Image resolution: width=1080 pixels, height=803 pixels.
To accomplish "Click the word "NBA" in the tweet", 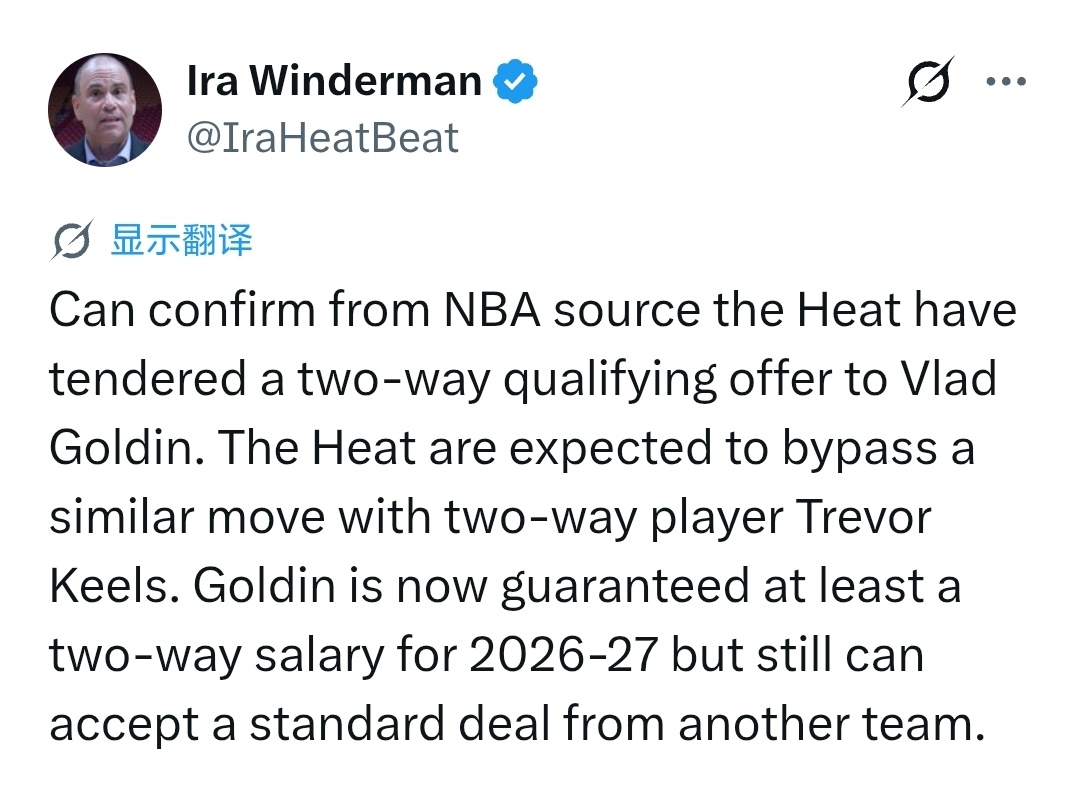I will [x=492, y=310].
